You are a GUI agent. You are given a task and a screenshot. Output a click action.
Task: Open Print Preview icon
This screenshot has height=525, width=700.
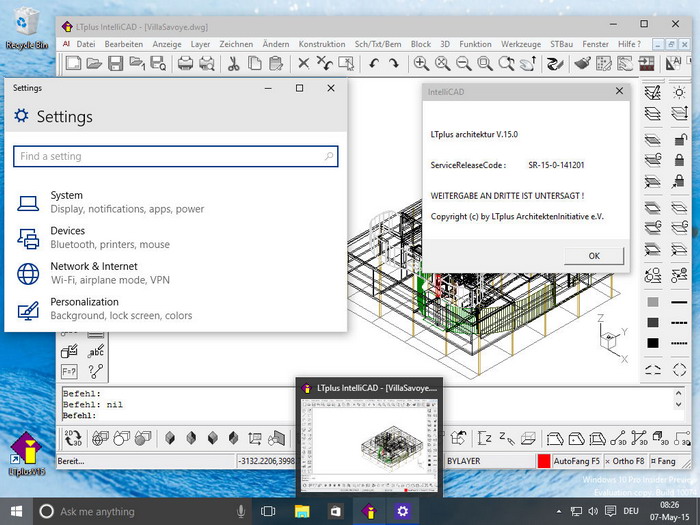[x=207, y=63]
